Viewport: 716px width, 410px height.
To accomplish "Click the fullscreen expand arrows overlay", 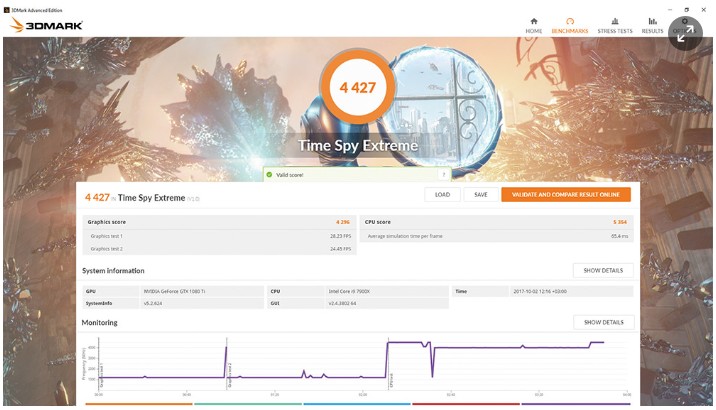I will [685, 33].
